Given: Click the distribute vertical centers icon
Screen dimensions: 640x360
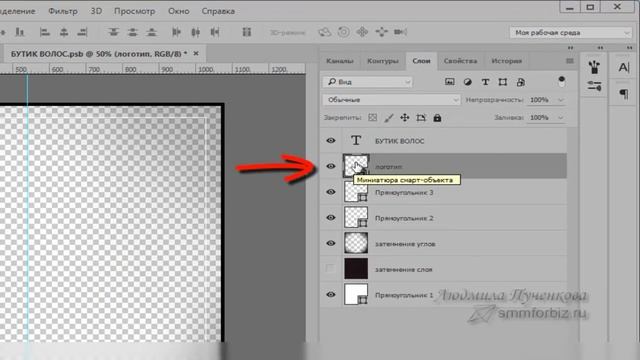Looking at the screenshot, I should 133,32.
